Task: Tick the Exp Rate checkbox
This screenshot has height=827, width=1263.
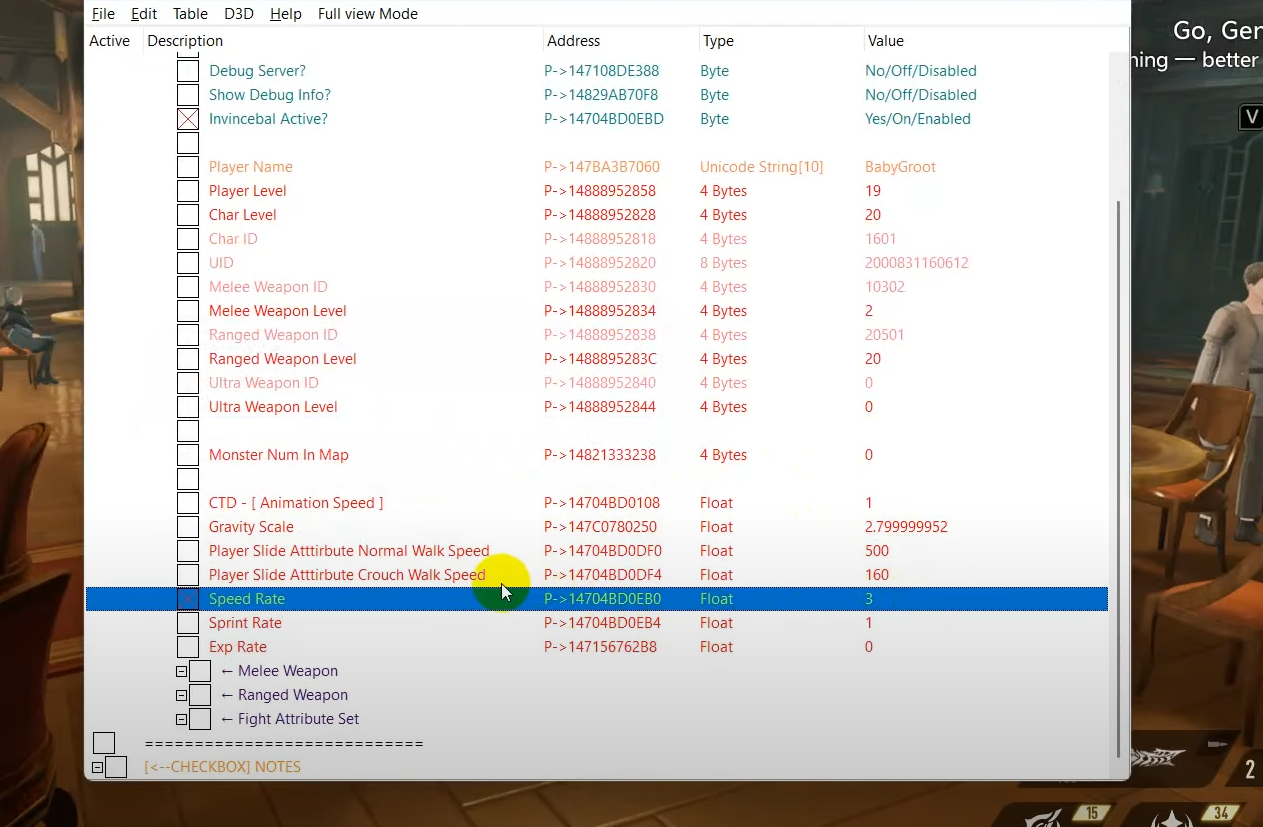Action: pyautogui.click(x=188, y=647)
